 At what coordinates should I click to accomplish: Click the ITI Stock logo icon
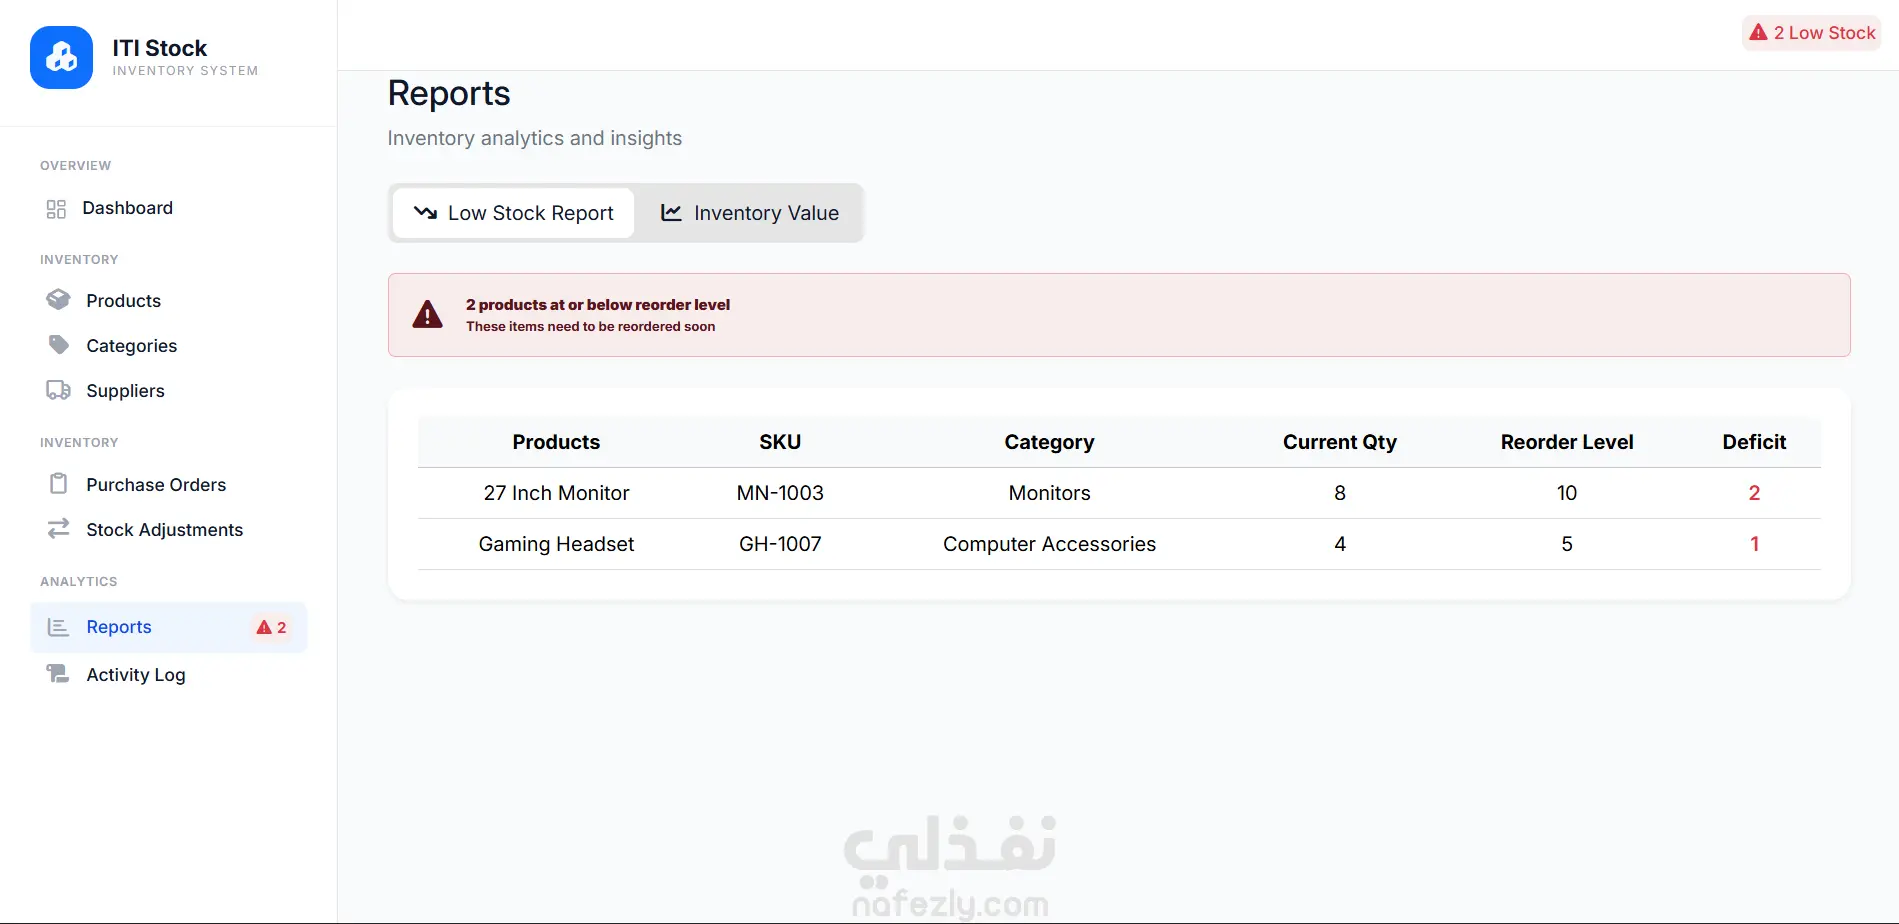[x=61, y=57]
